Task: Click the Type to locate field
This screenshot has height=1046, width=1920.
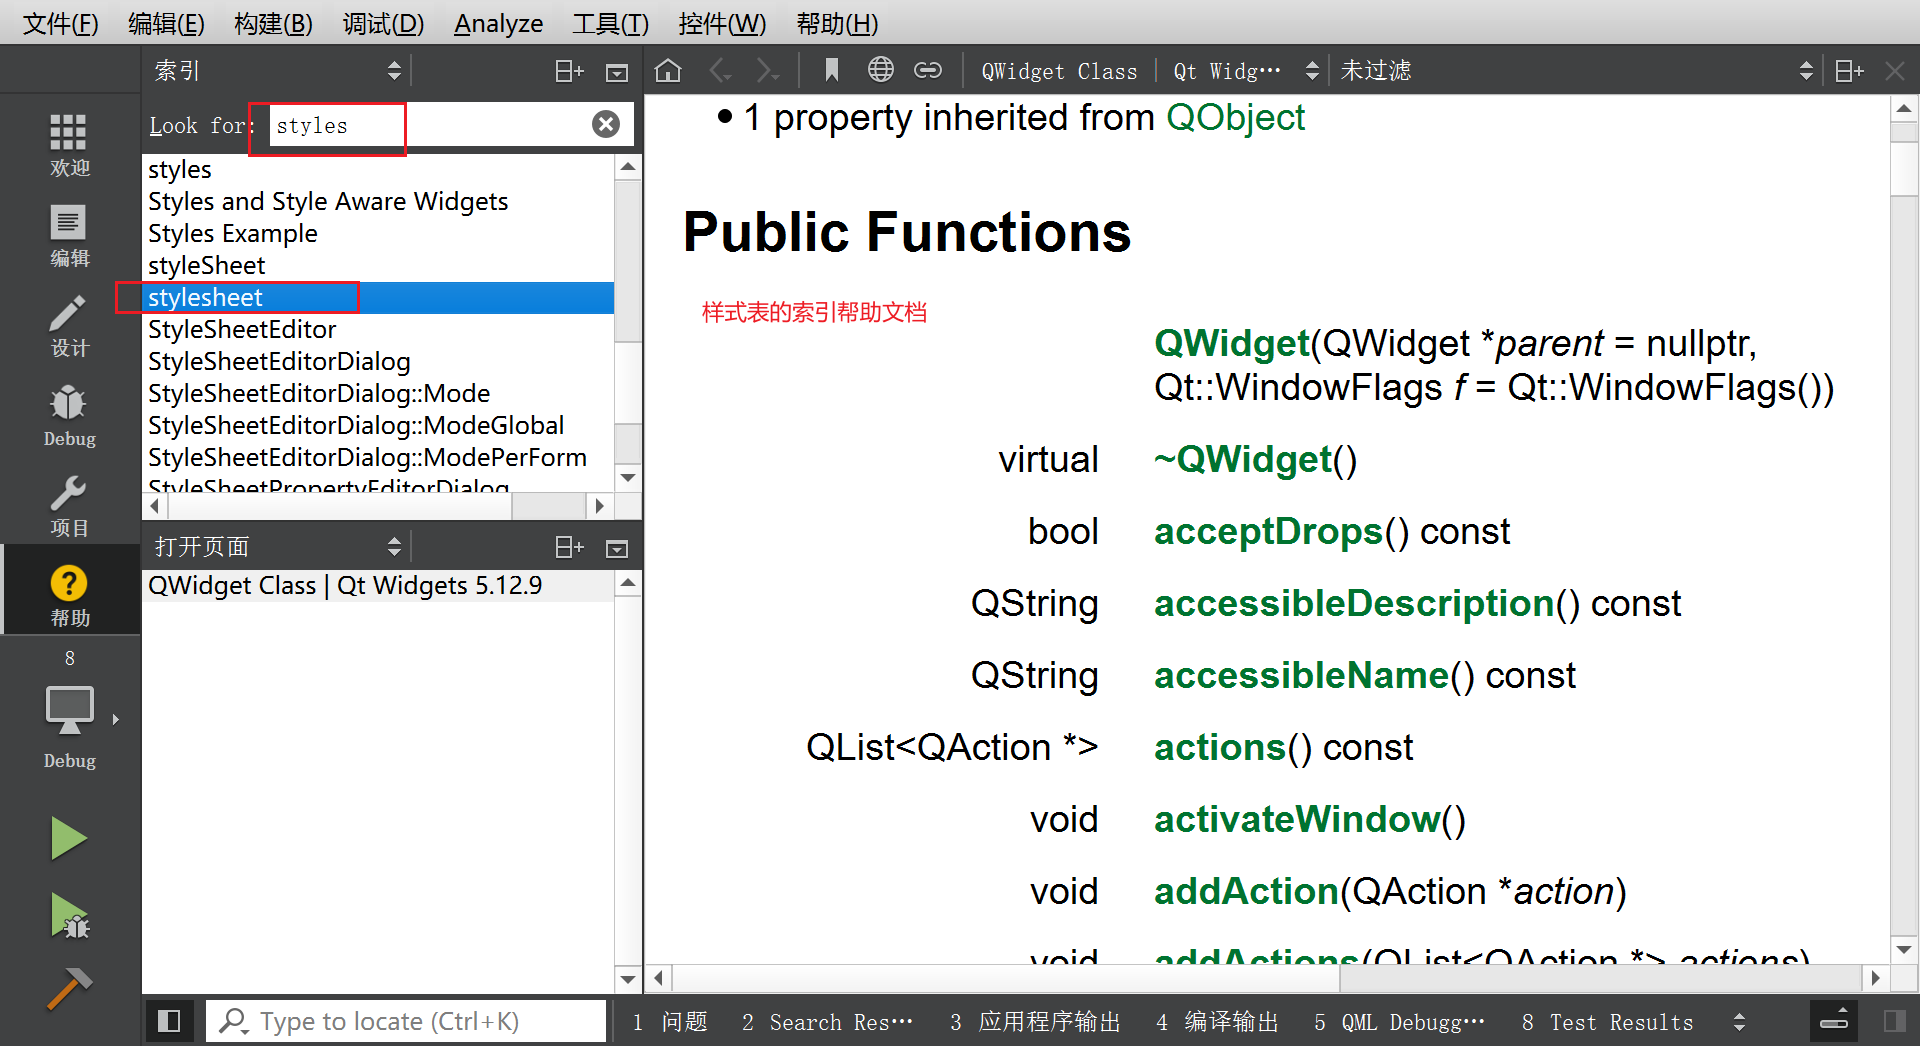Action: [400, 1020]
